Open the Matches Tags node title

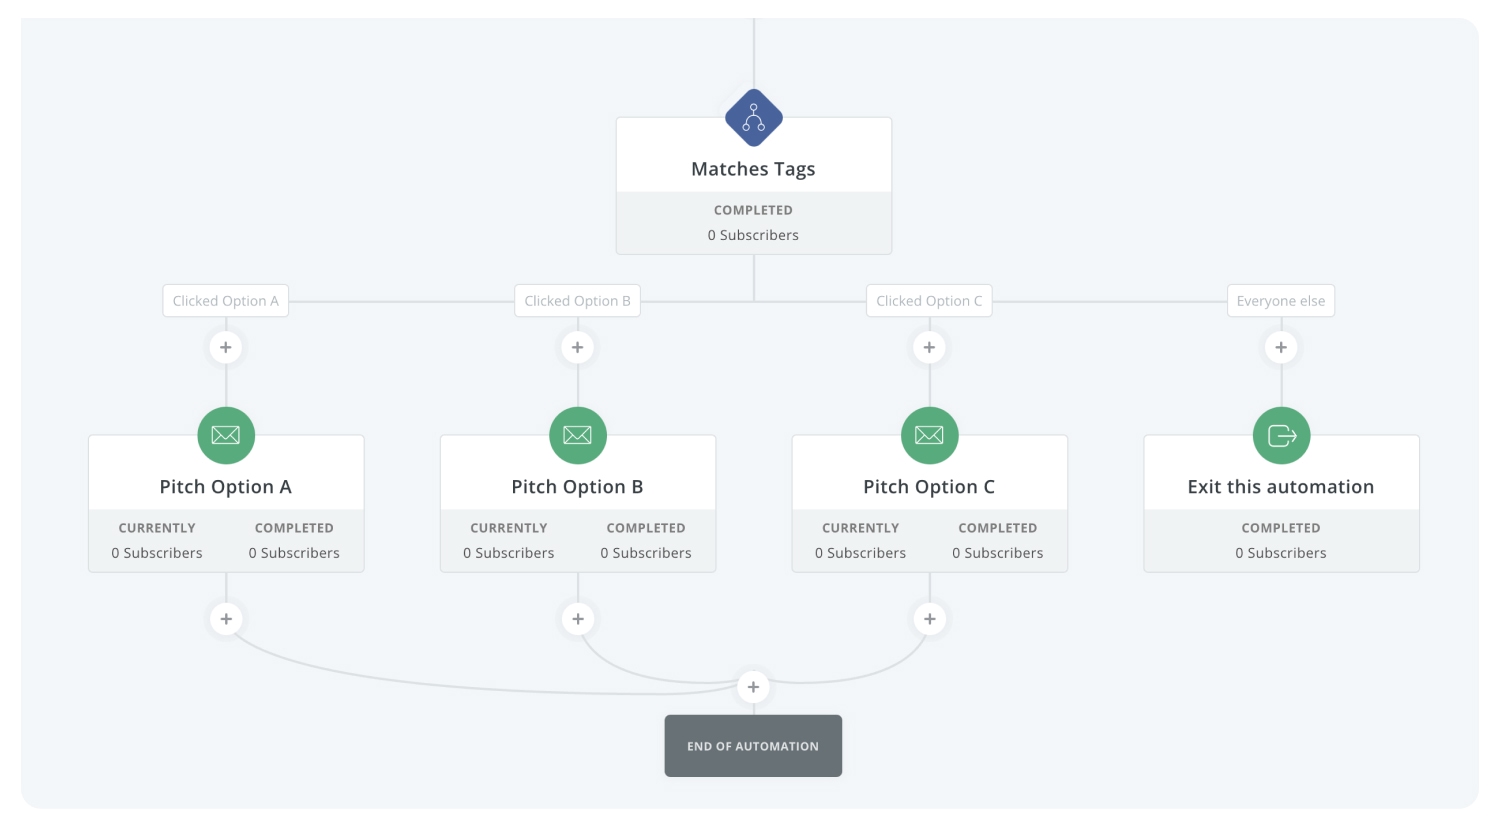753,169
